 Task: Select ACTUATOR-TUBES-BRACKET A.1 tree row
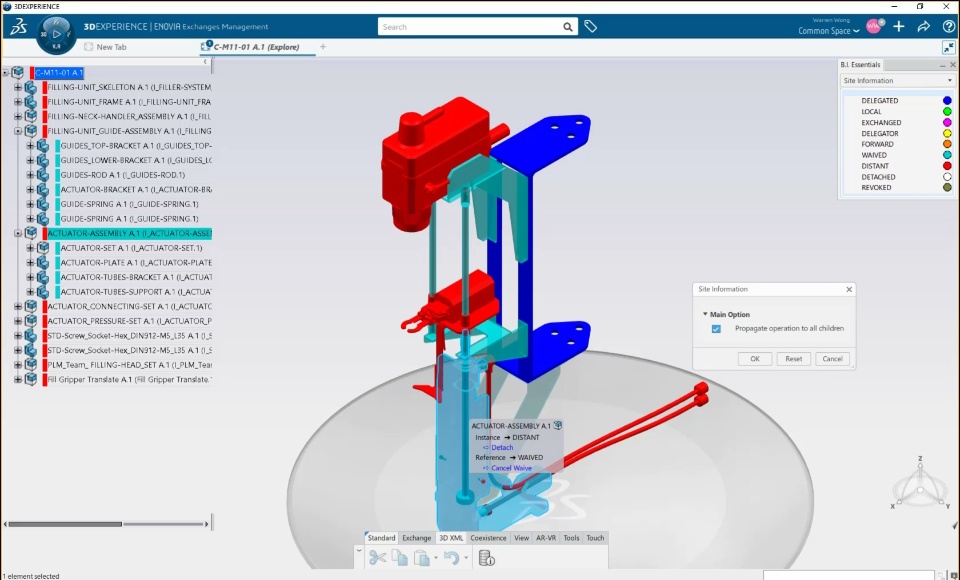pos(135,277)
